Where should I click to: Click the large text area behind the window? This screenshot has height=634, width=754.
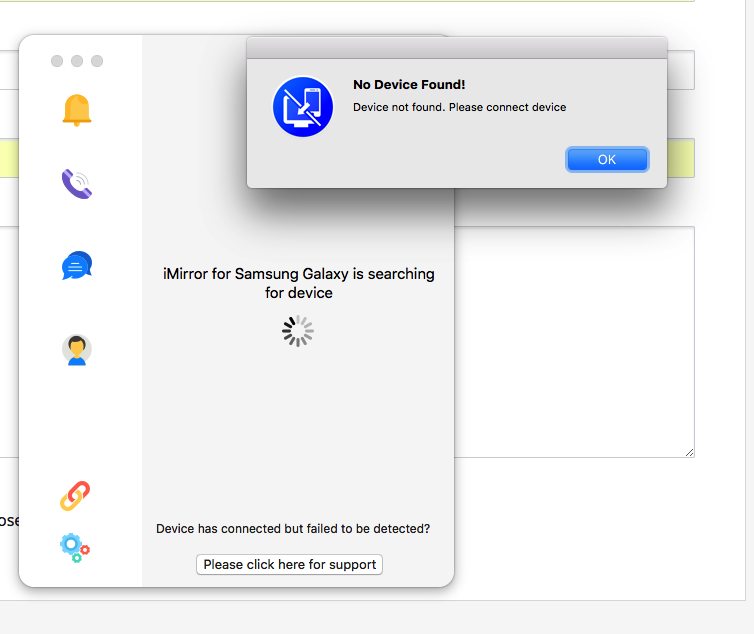(x=574, y=342)
